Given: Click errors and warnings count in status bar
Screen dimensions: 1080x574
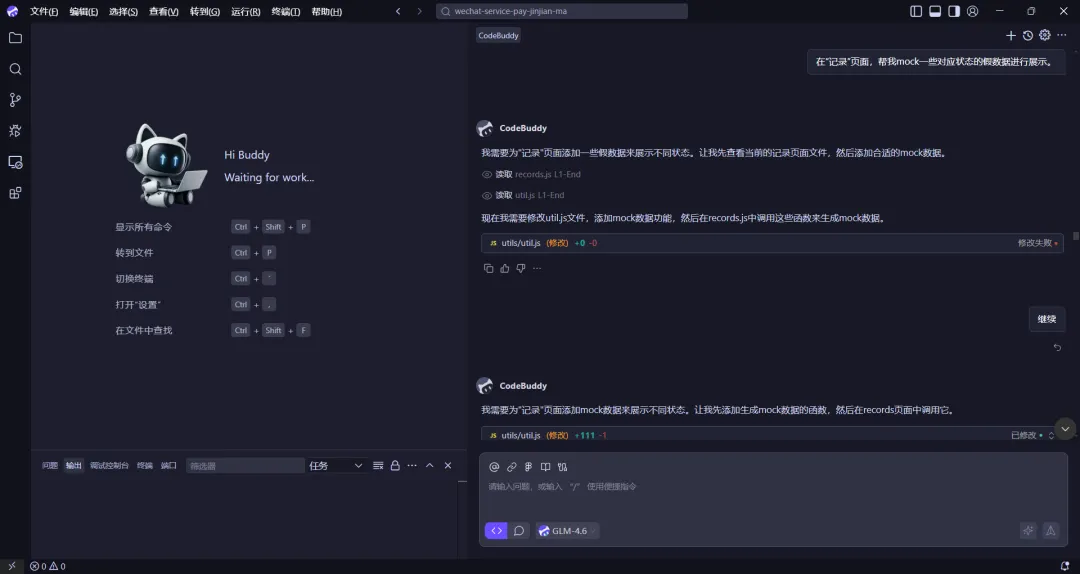Looking at the screenshot, I should (48, 566).
